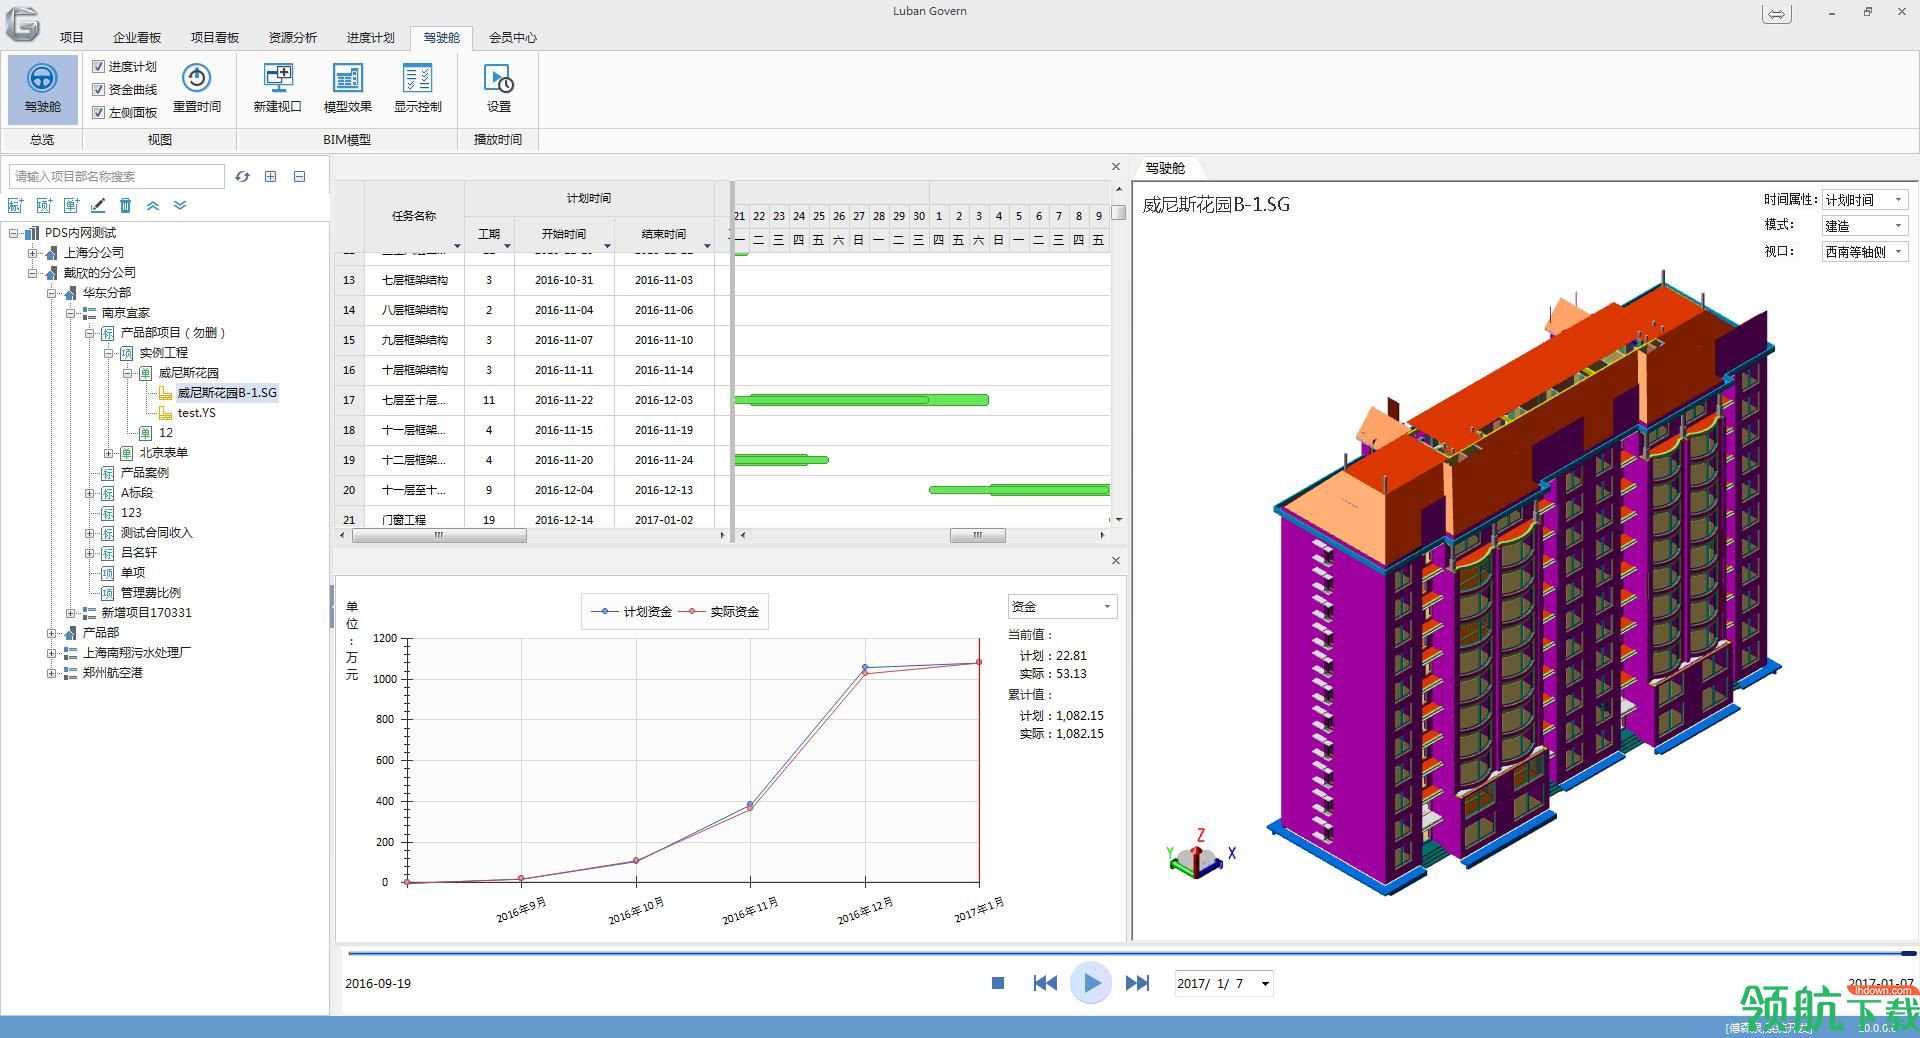Viewport: 1920px width, 1038px height.
Task: Open the 进度计划 ribbon tab
Action: [370, 37]
